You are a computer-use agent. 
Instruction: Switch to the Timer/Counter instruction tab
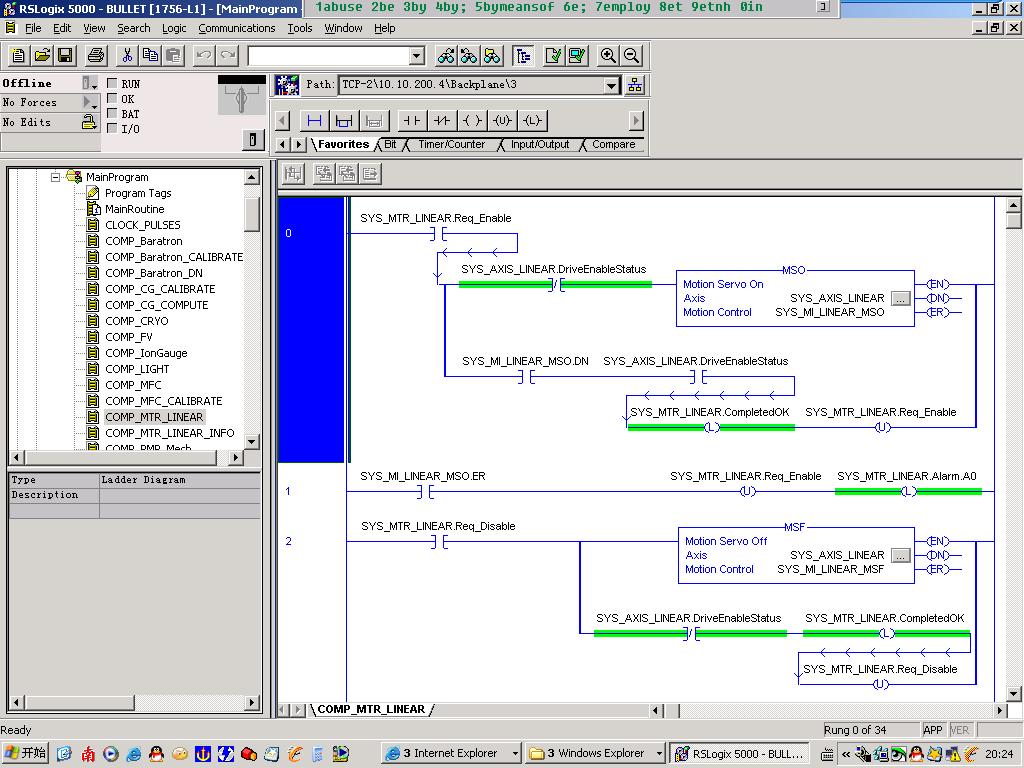[x=451, y=145]
